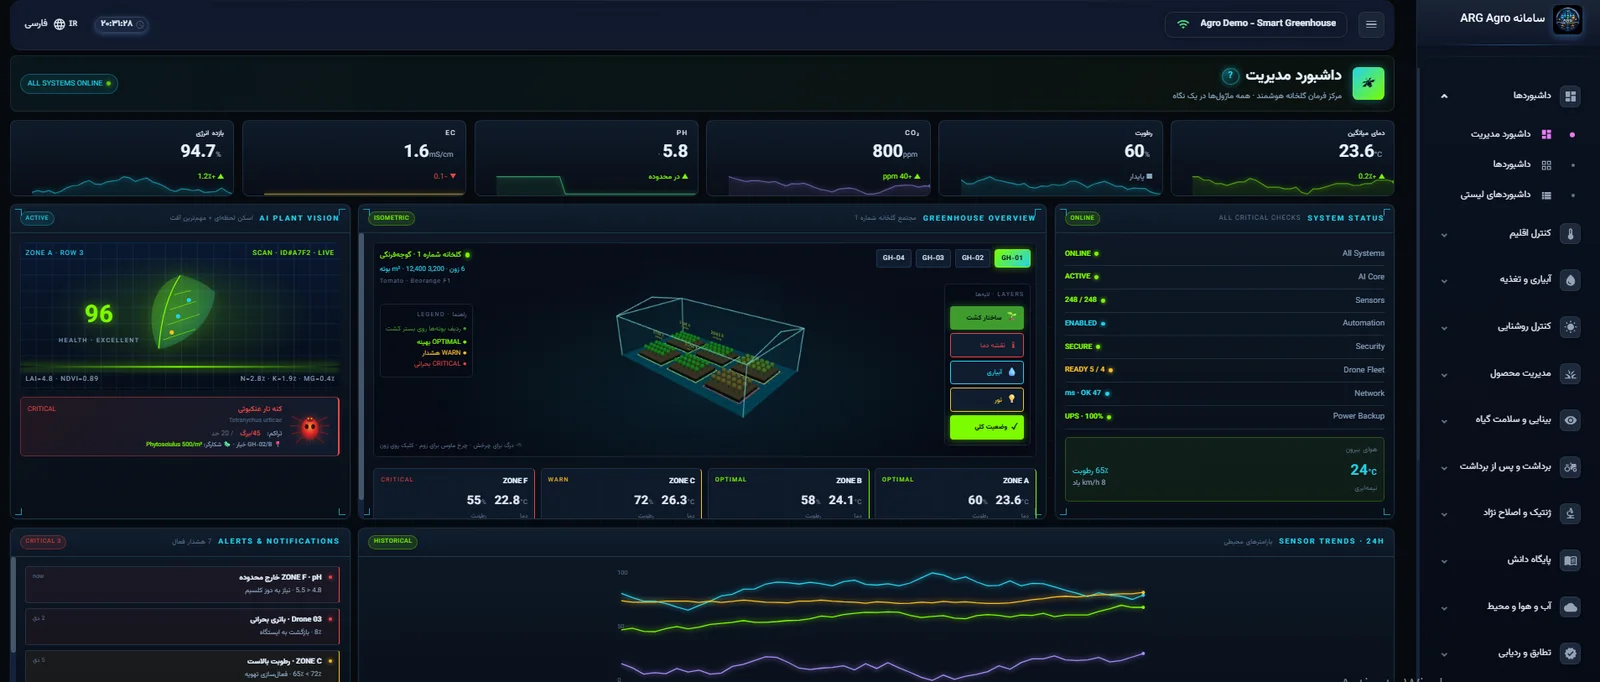Click the ISOMETRIC view badge

click(391, 218)
